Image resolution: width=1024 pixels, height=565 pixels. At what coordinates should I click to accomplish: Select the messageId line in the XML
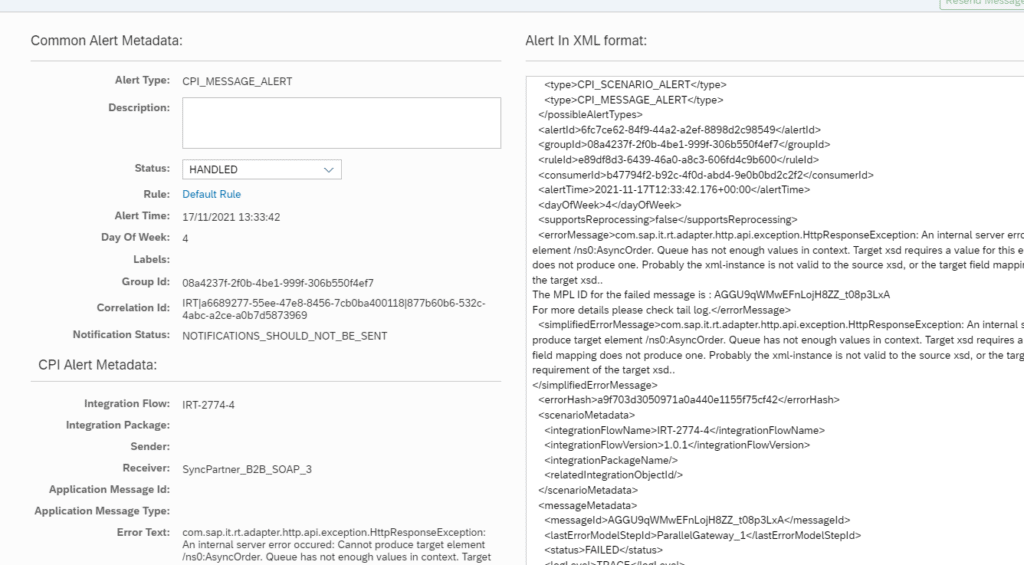[697, 521]
